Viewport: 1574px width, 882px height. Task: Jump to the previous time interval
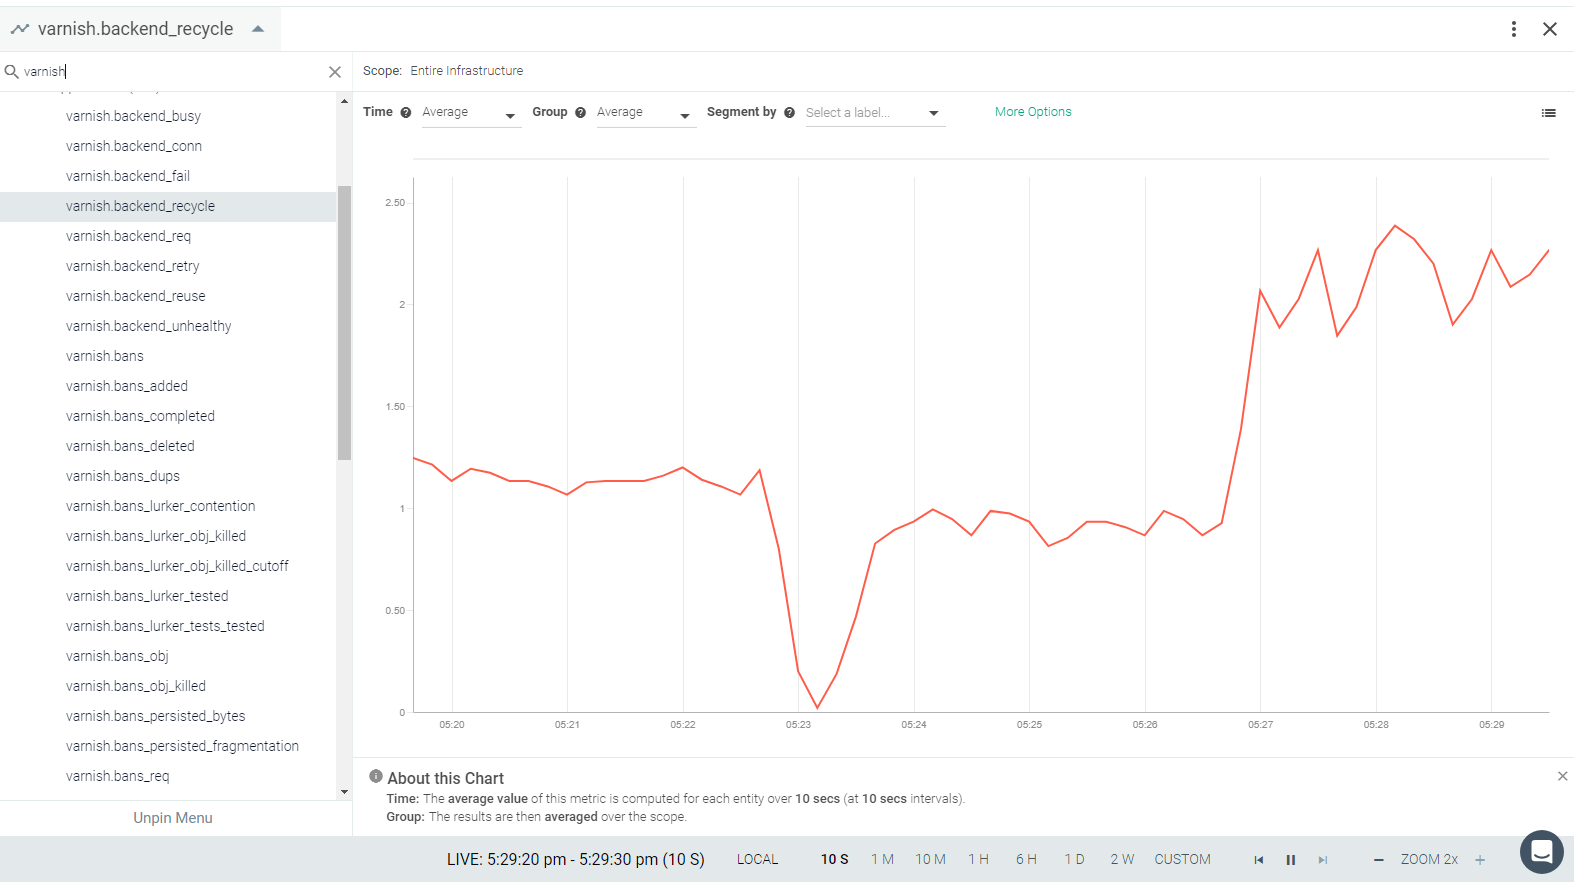(1259, 860)
